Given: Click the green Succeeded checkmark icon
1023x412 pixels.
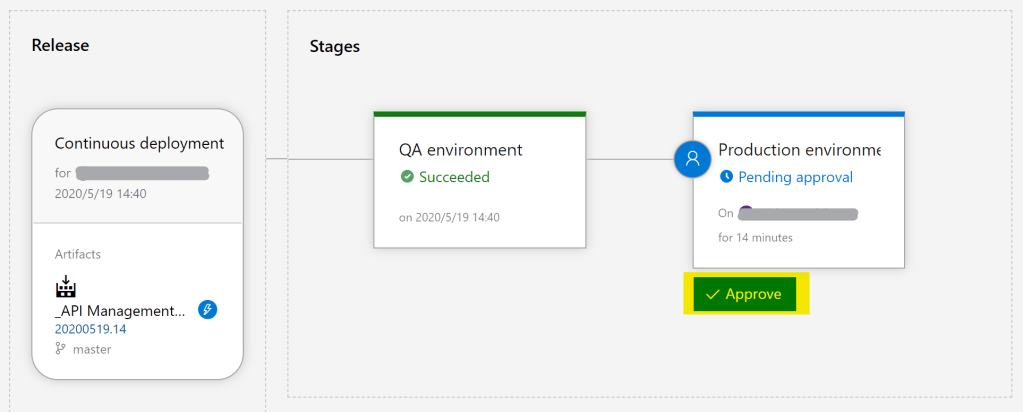Looking at the screenshot, I should pyautogui.click(x=407, y=177).
